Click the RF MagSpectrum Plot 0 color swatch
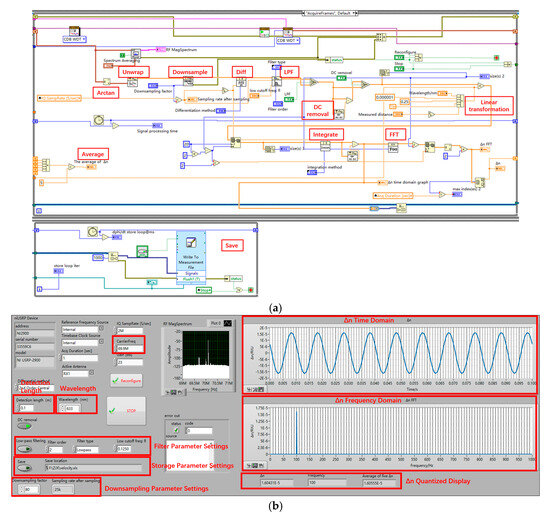Screen dimensions: 550x518 [x=227, y=323]
